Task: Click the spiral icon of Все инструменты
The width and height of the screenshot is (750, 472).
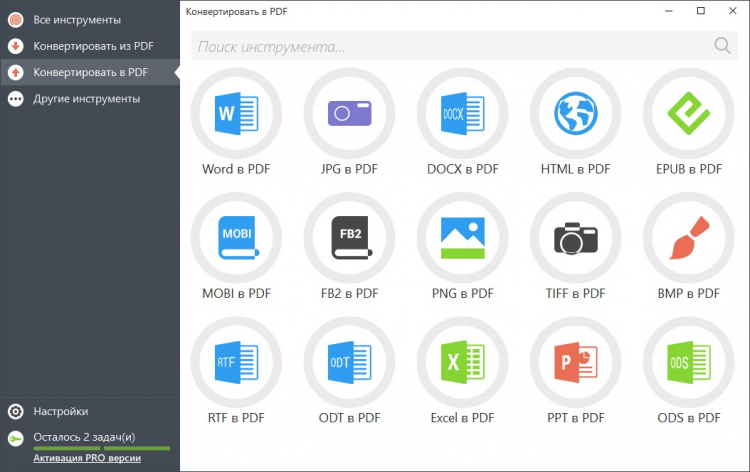Action: click(x=16, y=20)
